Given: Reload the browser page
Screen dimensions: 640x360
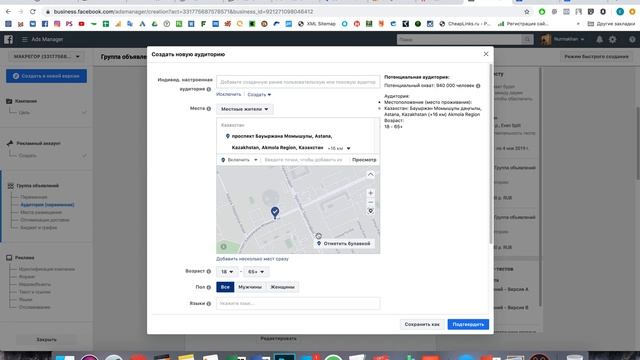Looking at the screenshot, I should (x=33, y=12).
